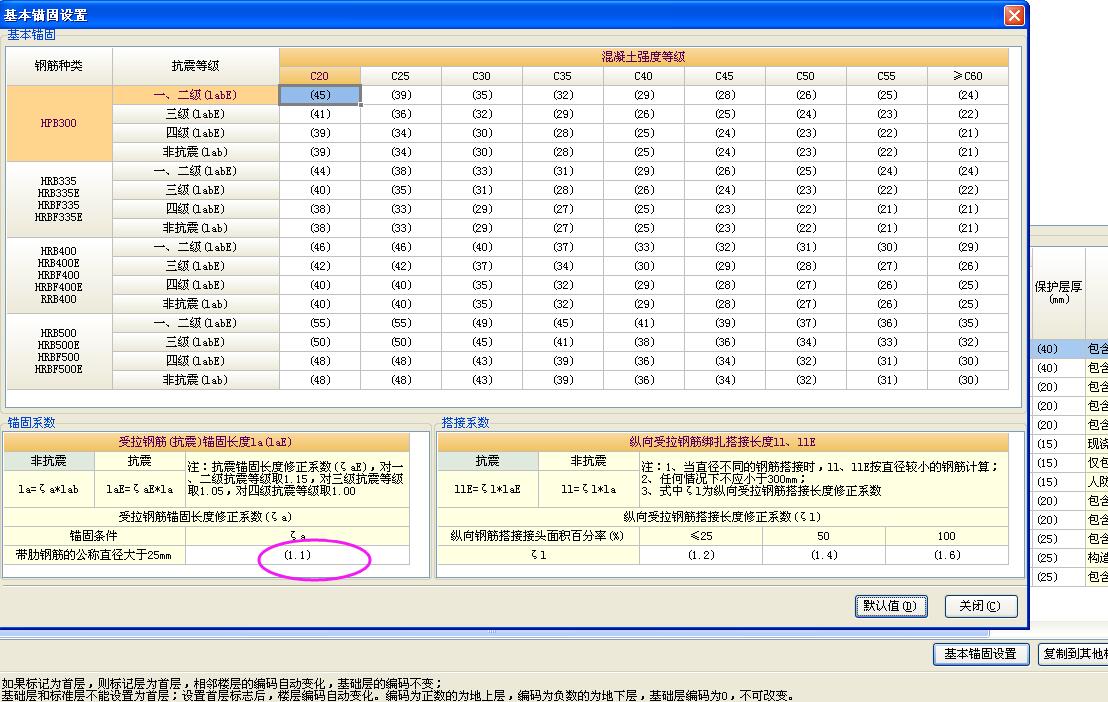
Task: Edit lap coefficient (1.2) for ≤25
Action: point(701,555)
